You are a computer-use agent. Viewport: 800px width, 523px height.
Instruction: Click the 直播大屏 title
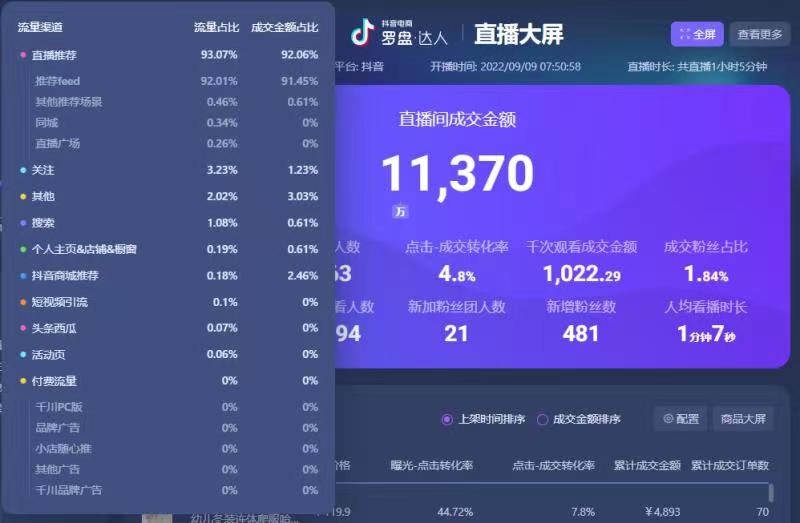(x=518, y=34)
